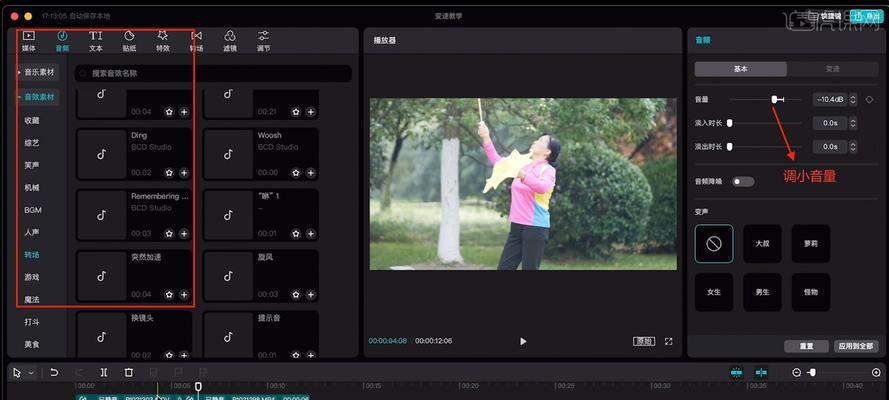Toggle 音频降噪 noise reduction
Image resolution: width=889 pixels, height=400 pixels.
(x=743, y=181)
